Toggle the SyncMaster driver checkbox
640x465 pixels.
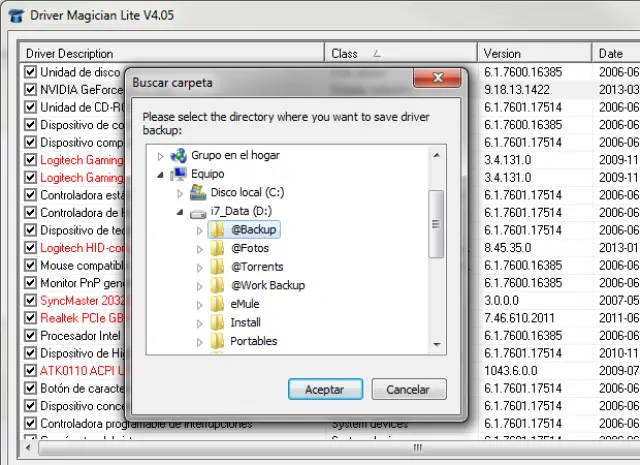pos(31,301)
